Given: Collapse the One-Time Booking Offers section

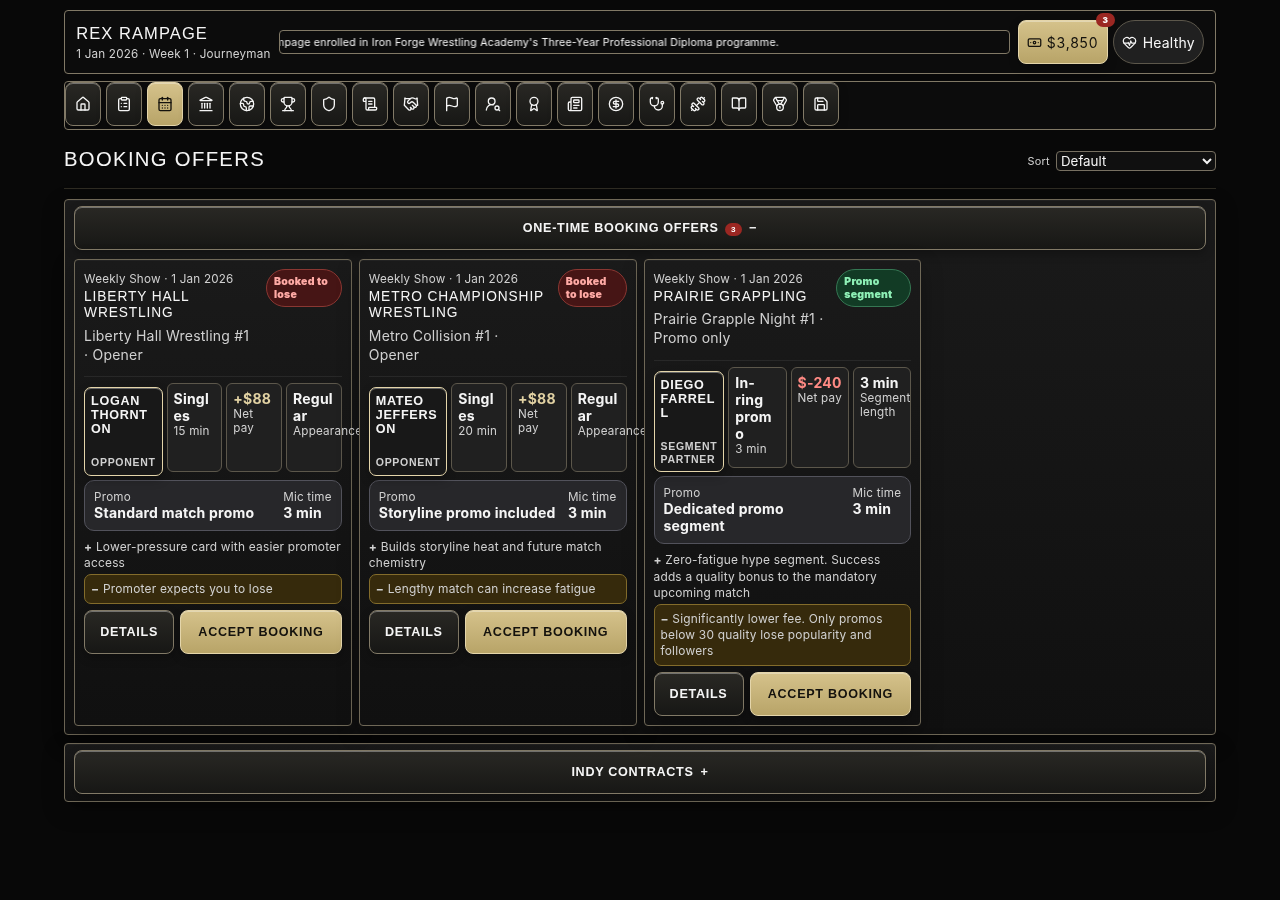Looking at the screenshot, I should (x=640, y=228).
